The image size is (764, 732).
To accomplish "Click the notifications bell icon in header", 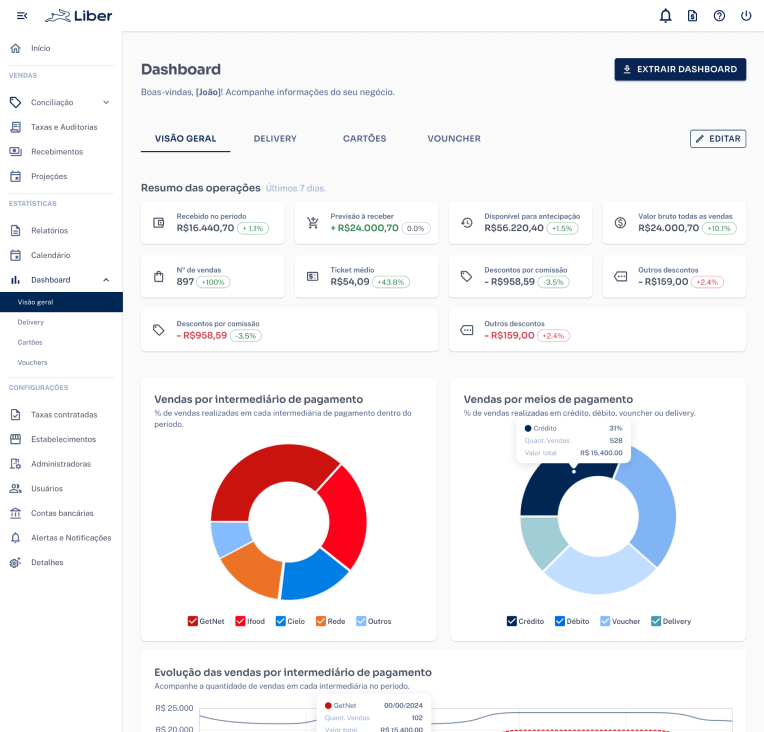I will 666,16.
